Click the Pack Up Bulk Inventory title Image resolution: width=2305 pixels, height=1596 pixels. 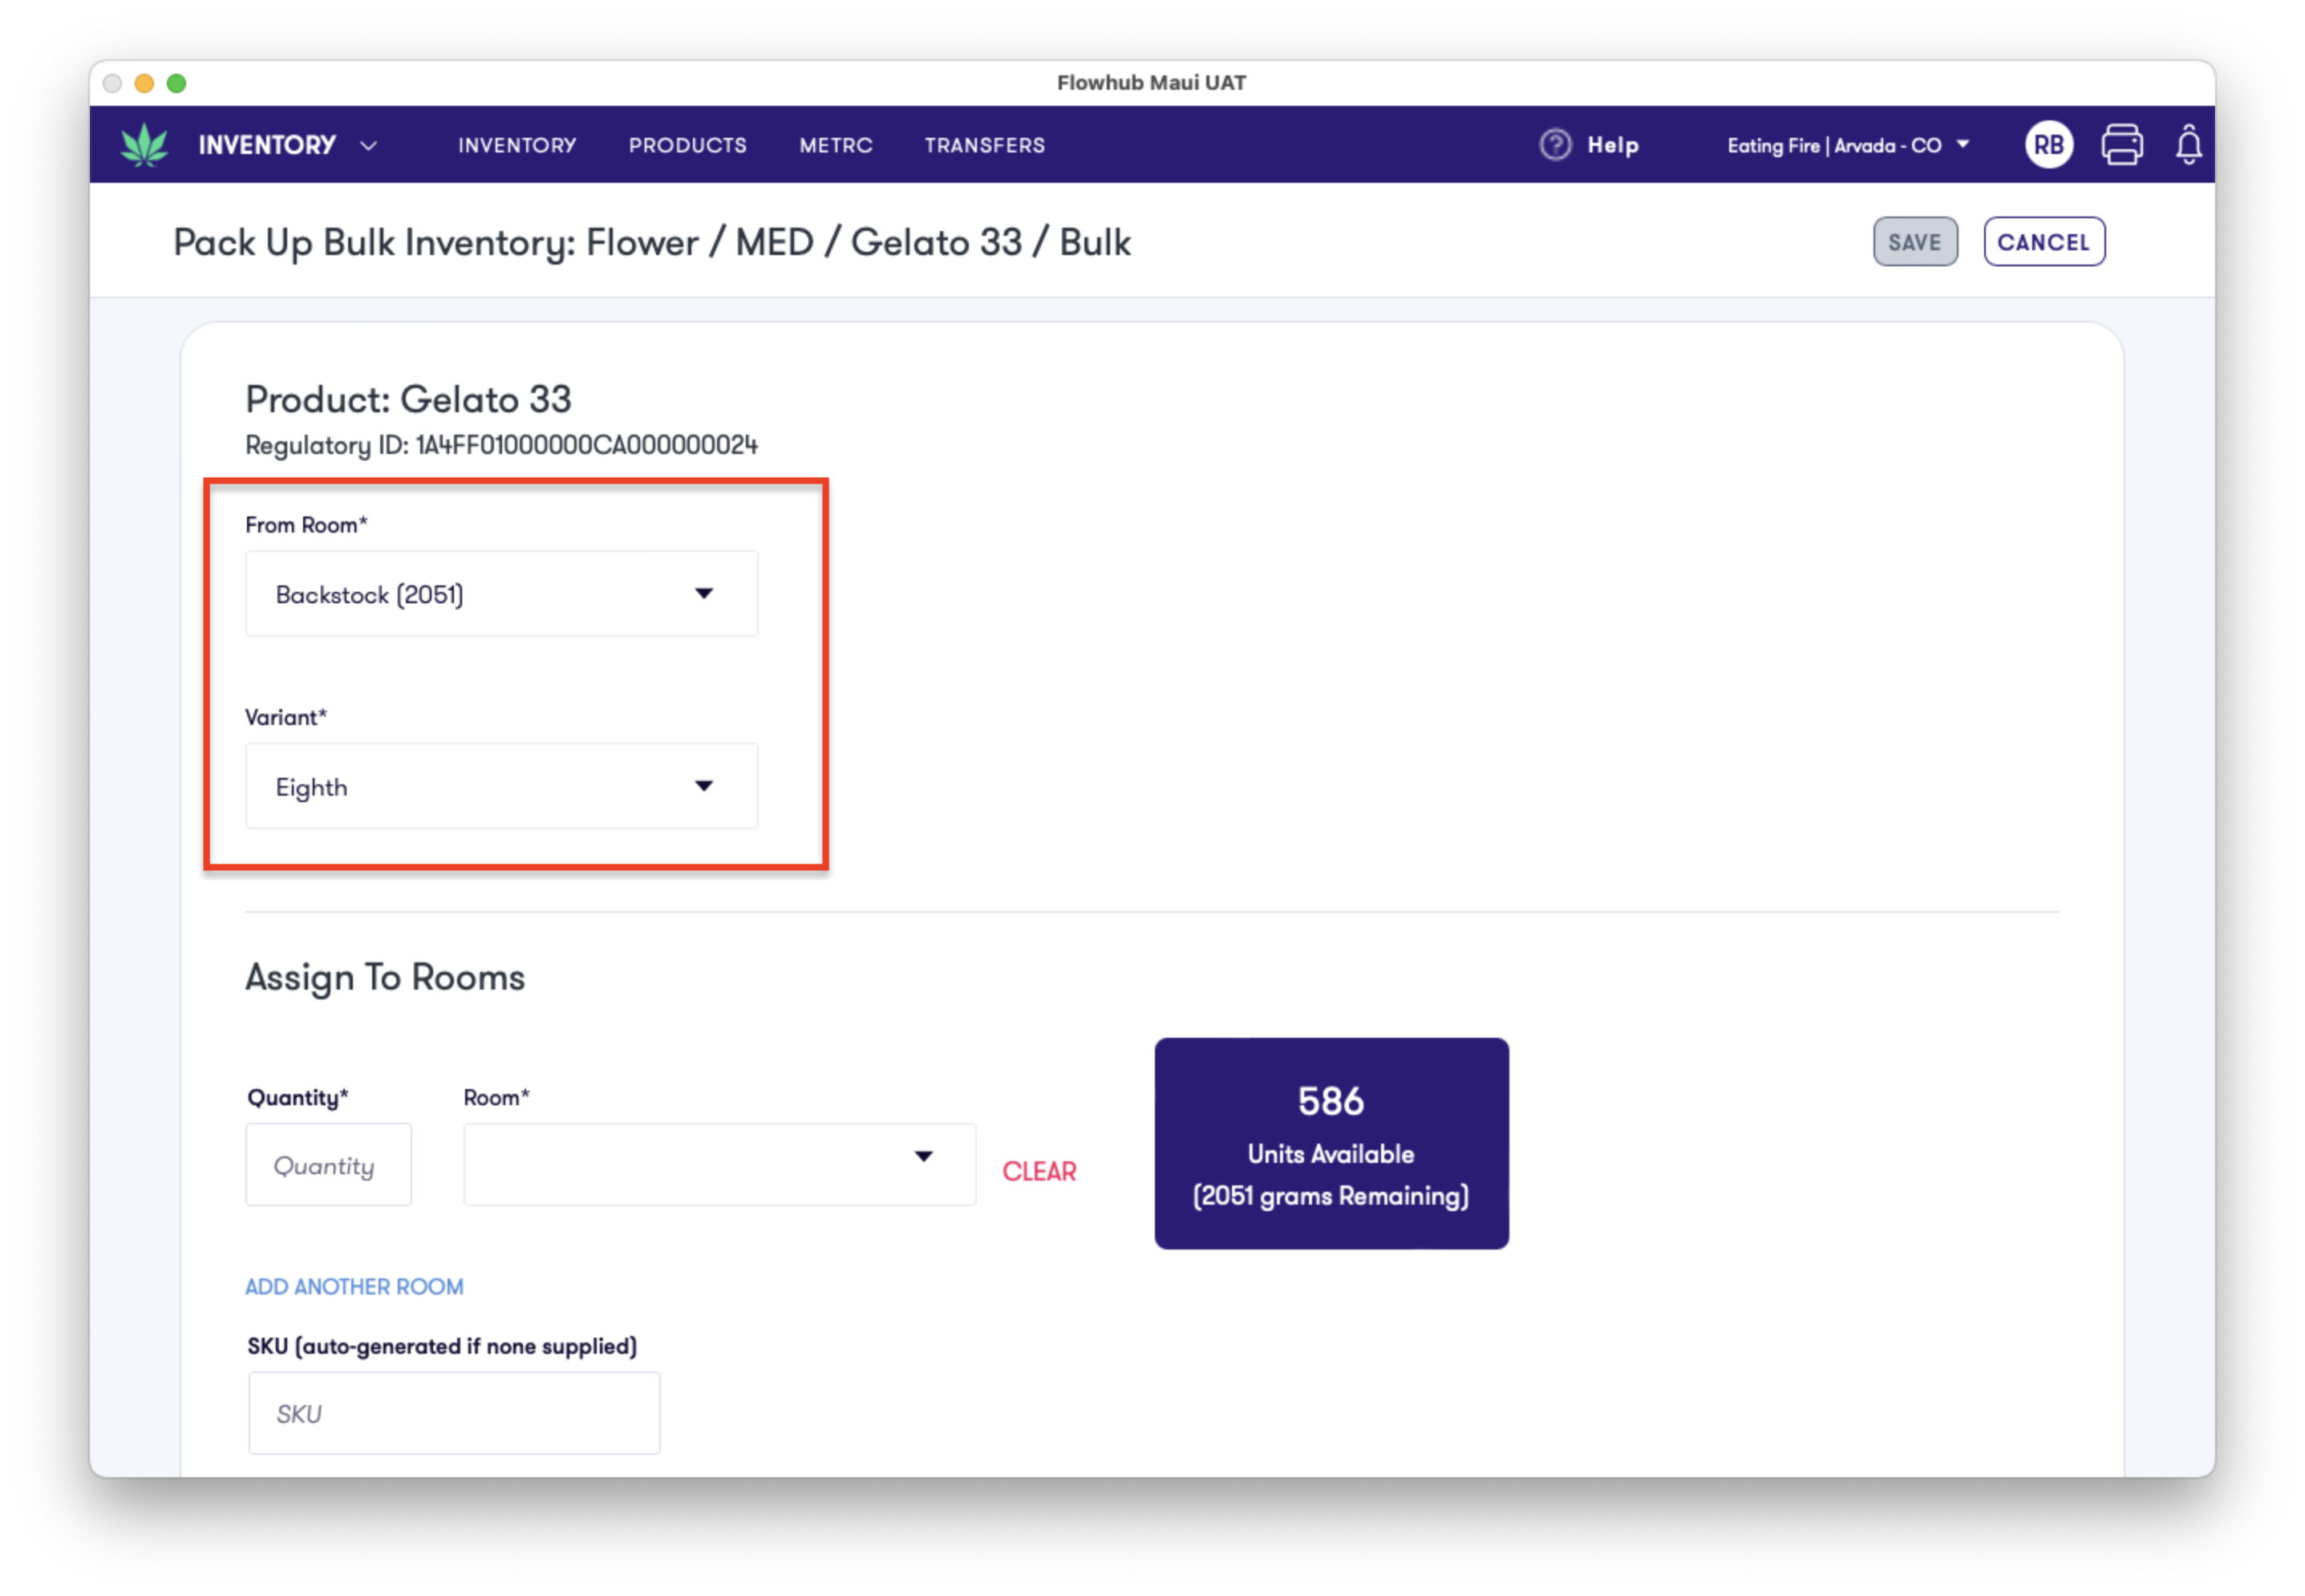(651, 243)
